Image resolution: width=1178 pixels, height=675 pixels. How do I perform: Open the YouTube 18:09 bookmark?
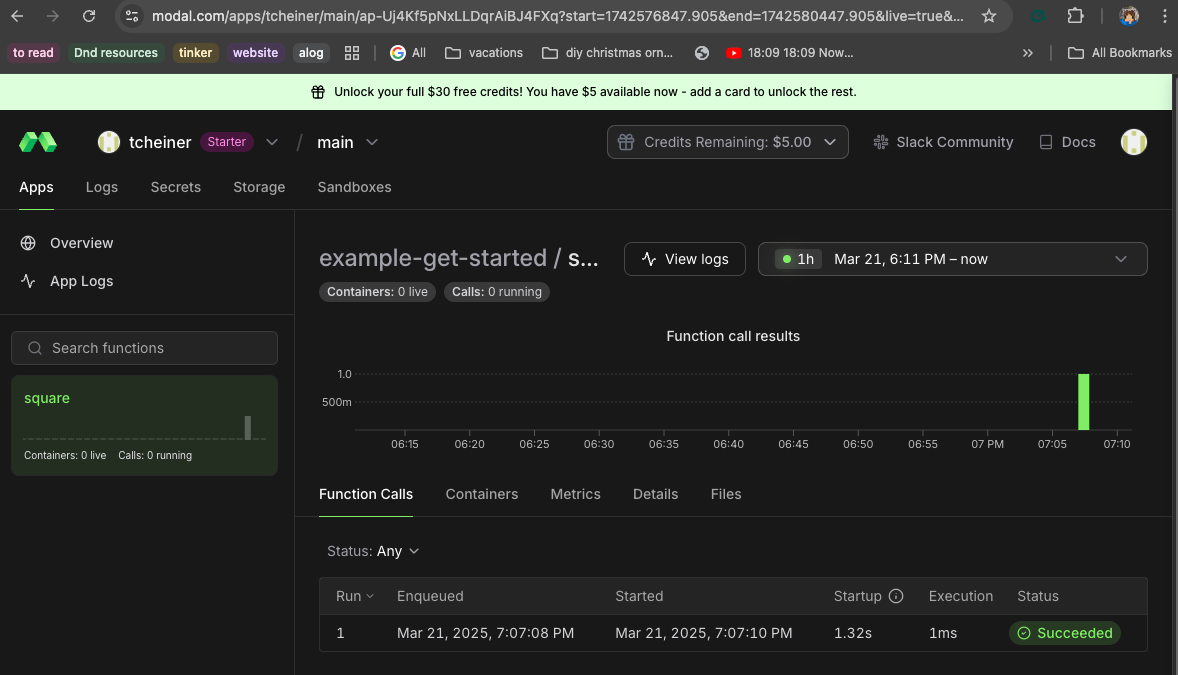pyautogui.click(x=790, y=53)
